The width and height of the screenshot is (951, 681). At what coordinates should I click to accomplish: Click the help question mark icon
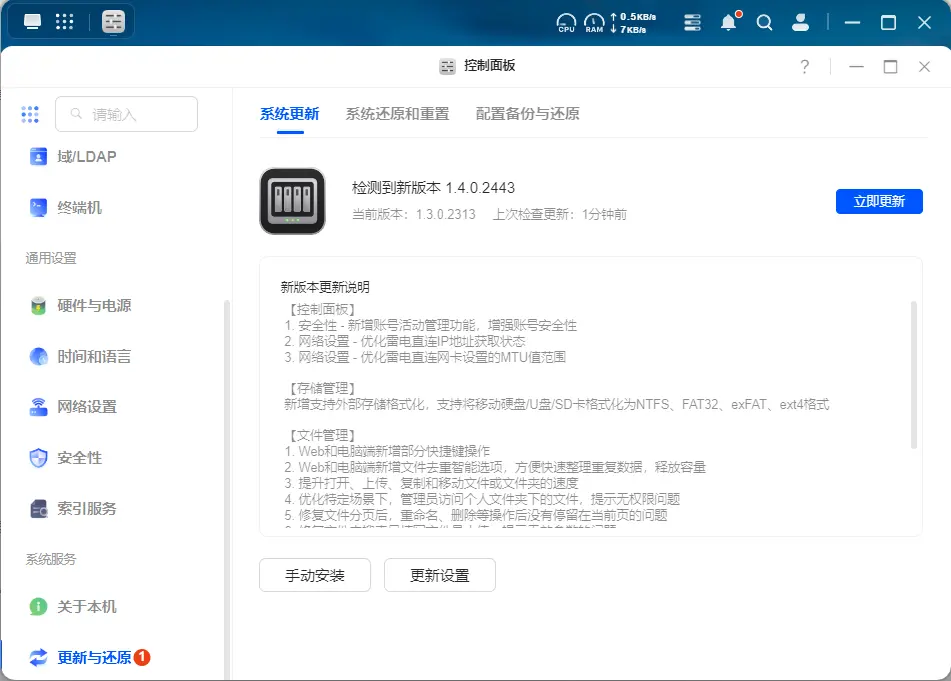coord(805,66)
